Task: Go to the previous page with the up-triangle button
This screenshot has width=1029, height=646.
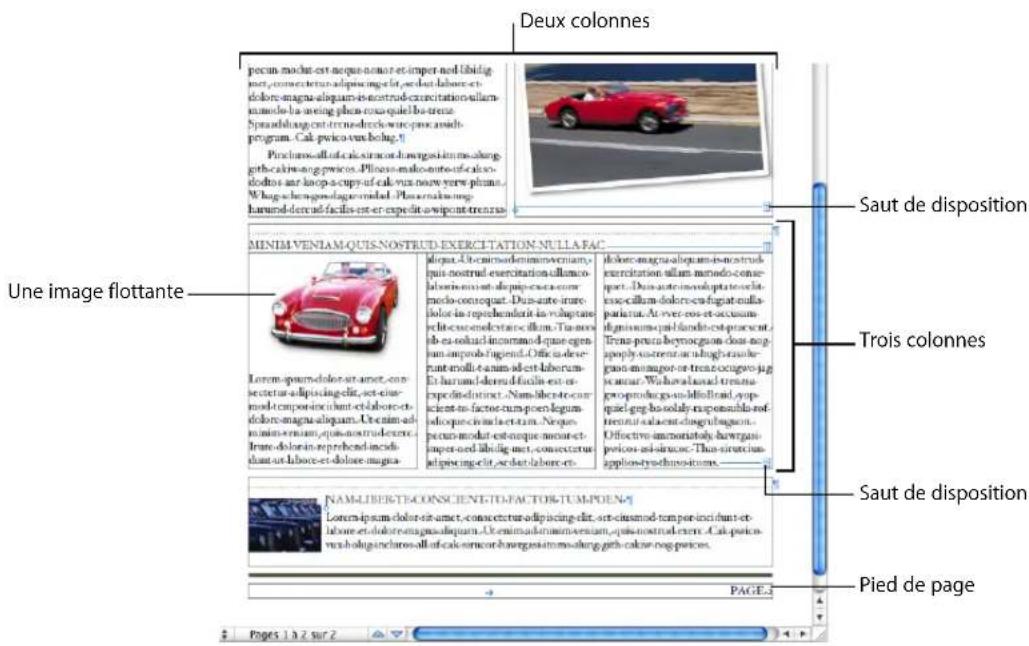Action: [378, 634]
